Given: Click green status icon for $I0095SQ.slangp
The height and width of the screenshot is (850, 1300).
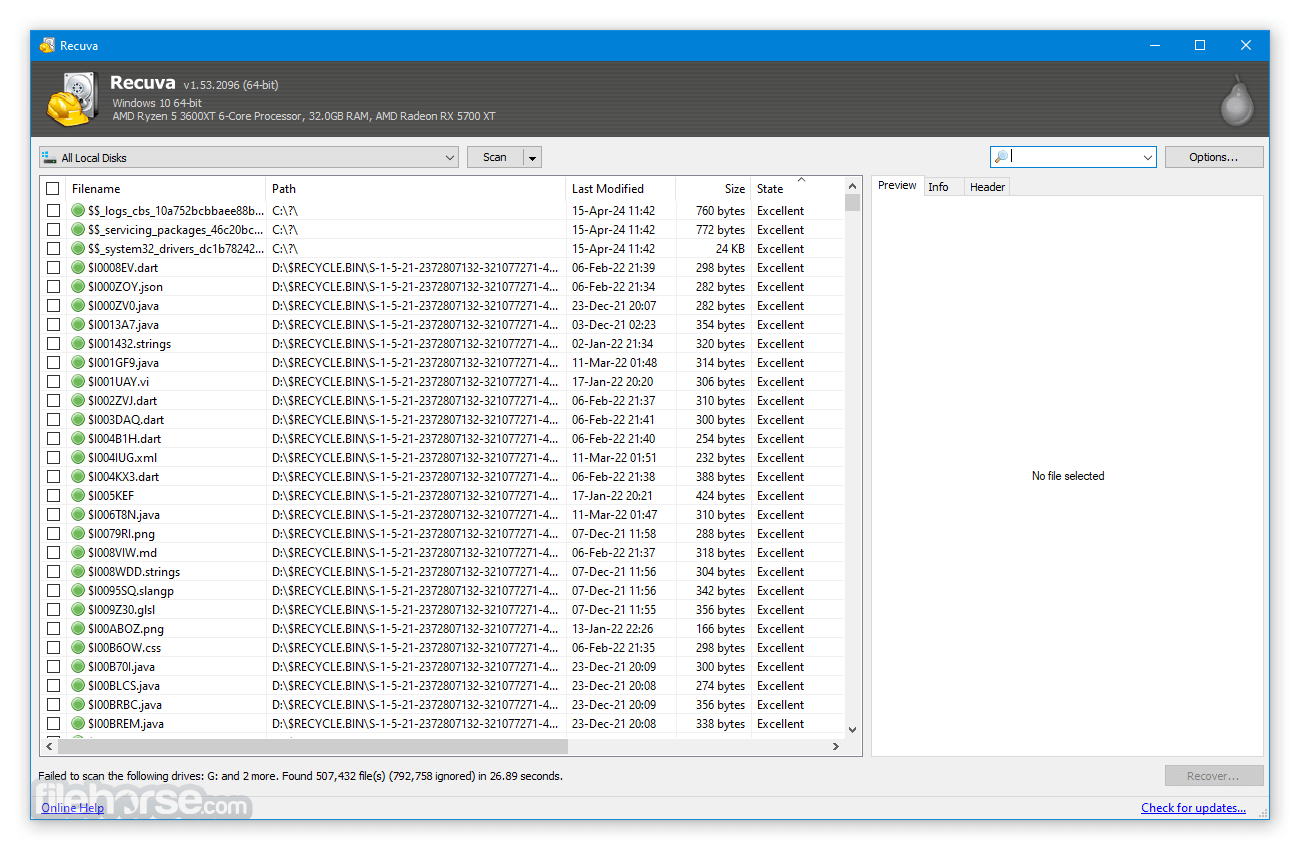Looking at the screenshot, I should click(79, 591).
